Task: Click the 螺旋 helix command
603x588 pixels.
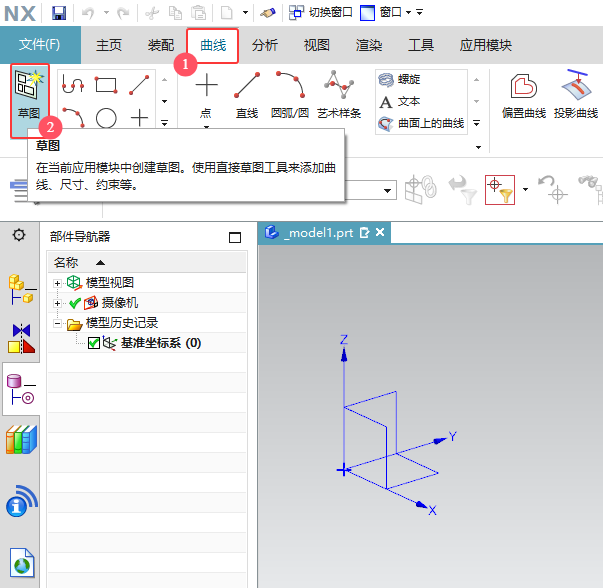Action: point(400,79)
